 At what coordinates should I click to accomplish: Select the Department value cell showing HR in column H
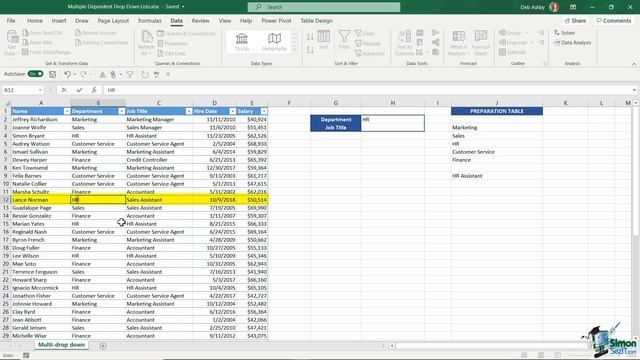pos(393,119)
